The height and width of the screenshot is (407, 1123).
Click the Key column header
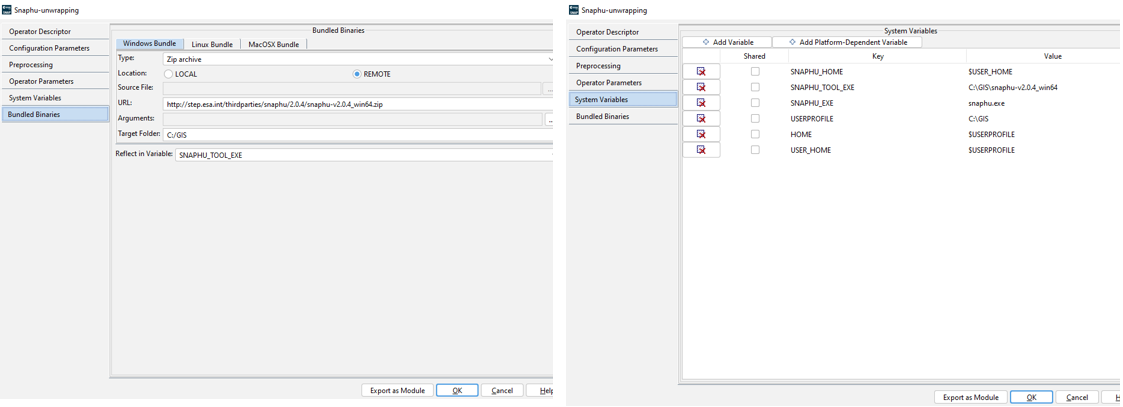point(877,56)
